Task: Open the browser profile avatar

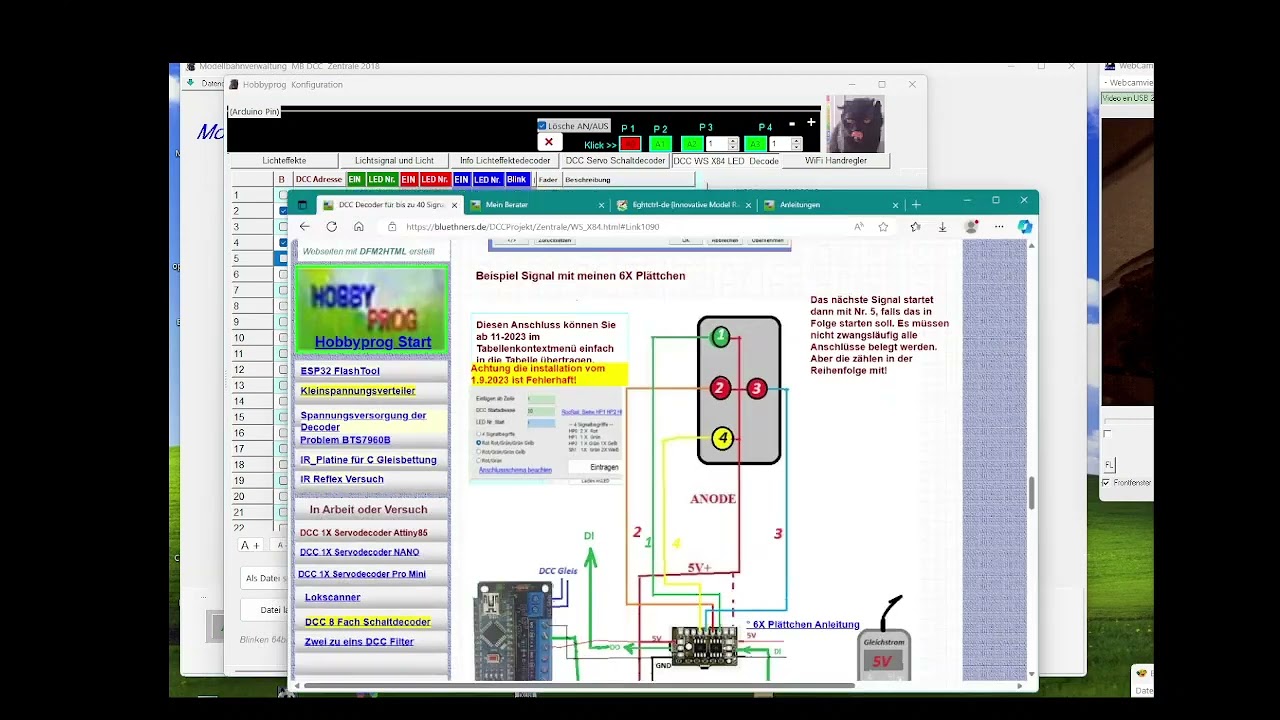Action: point(970,227)
